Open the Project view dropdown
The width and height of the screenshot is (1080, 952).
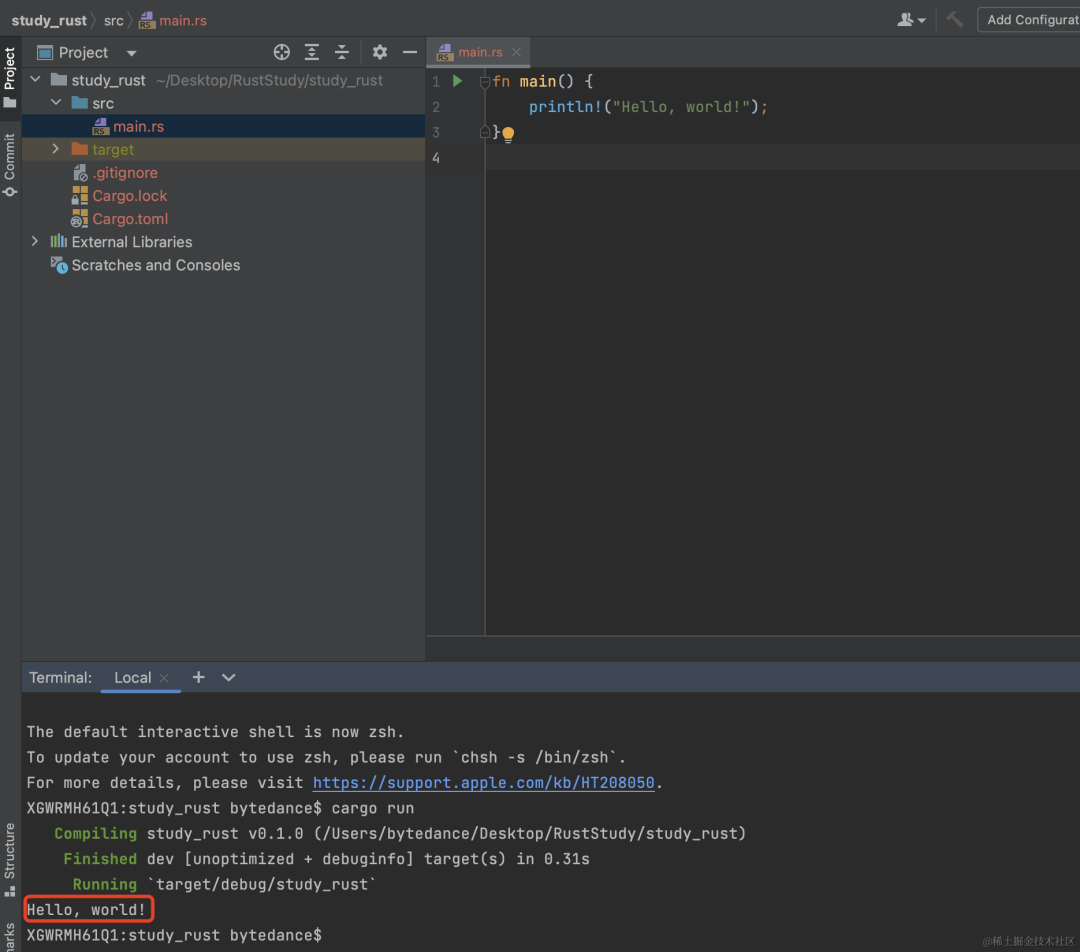[x=132, y=53]
